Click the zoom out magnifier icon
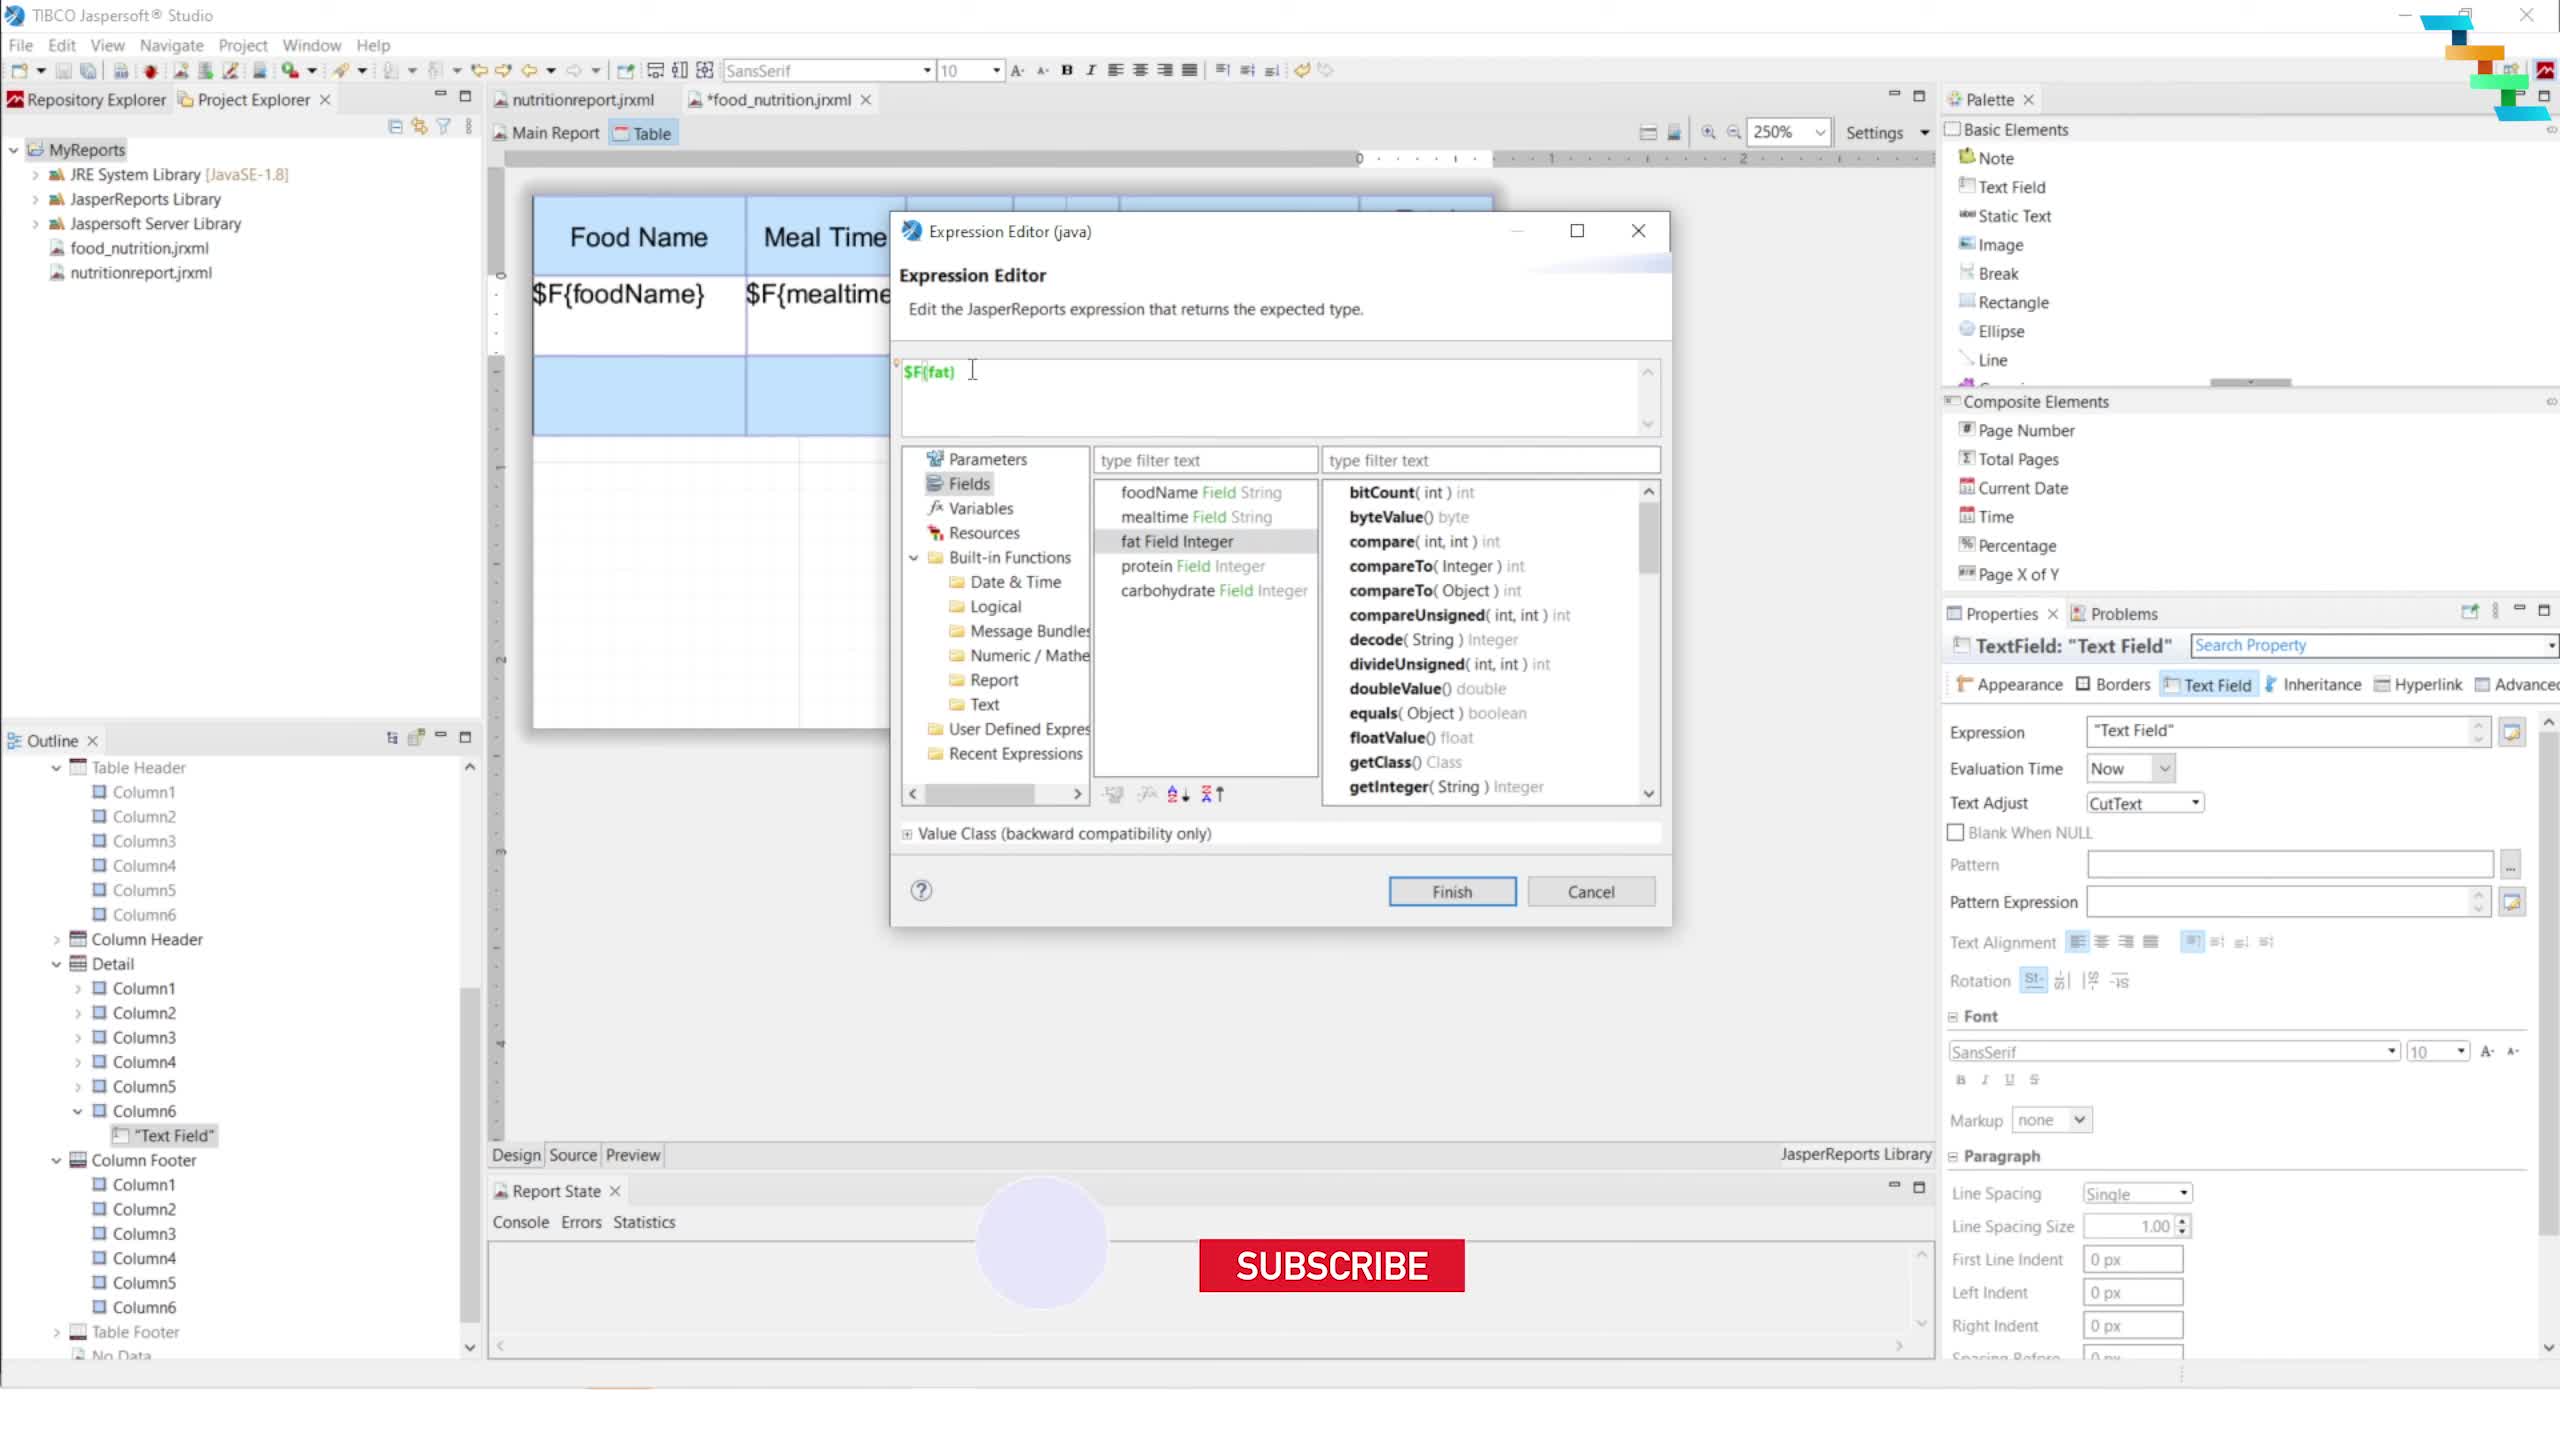Viewport: 2560px width, 1440px height. 1734,132
